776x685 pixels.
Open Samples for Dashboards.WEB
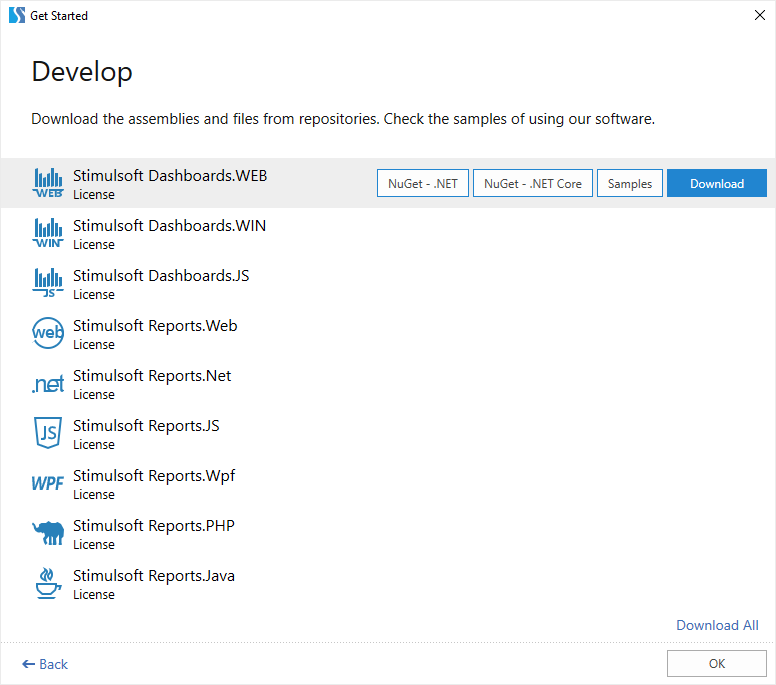(x=630, y=183)
